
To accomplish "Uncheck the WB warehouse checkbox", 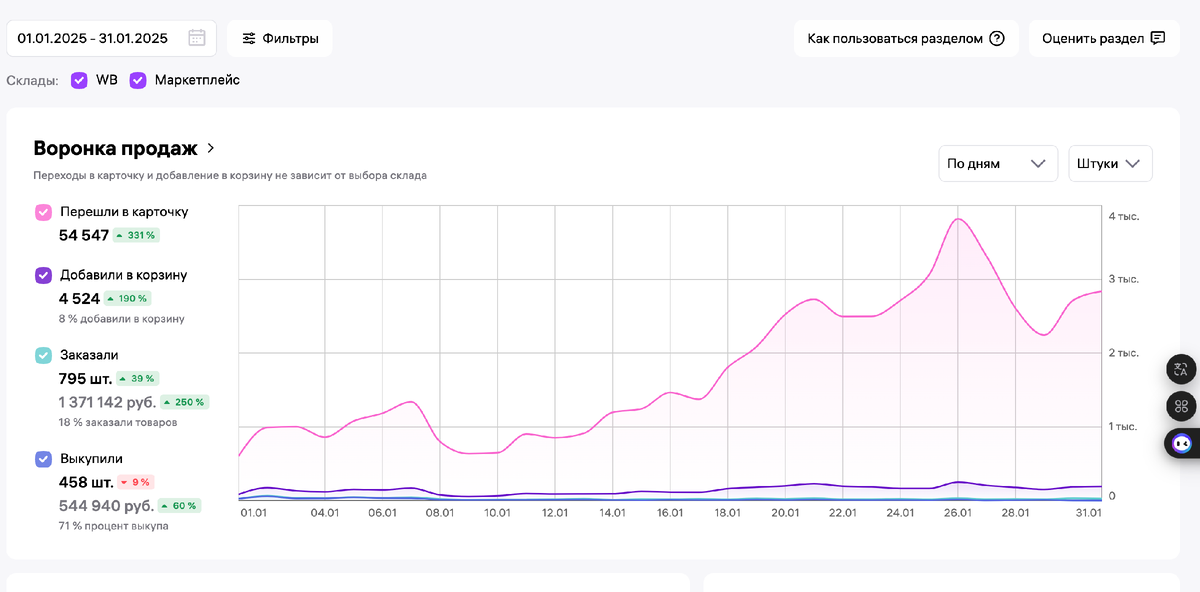I will click(79, 80).
